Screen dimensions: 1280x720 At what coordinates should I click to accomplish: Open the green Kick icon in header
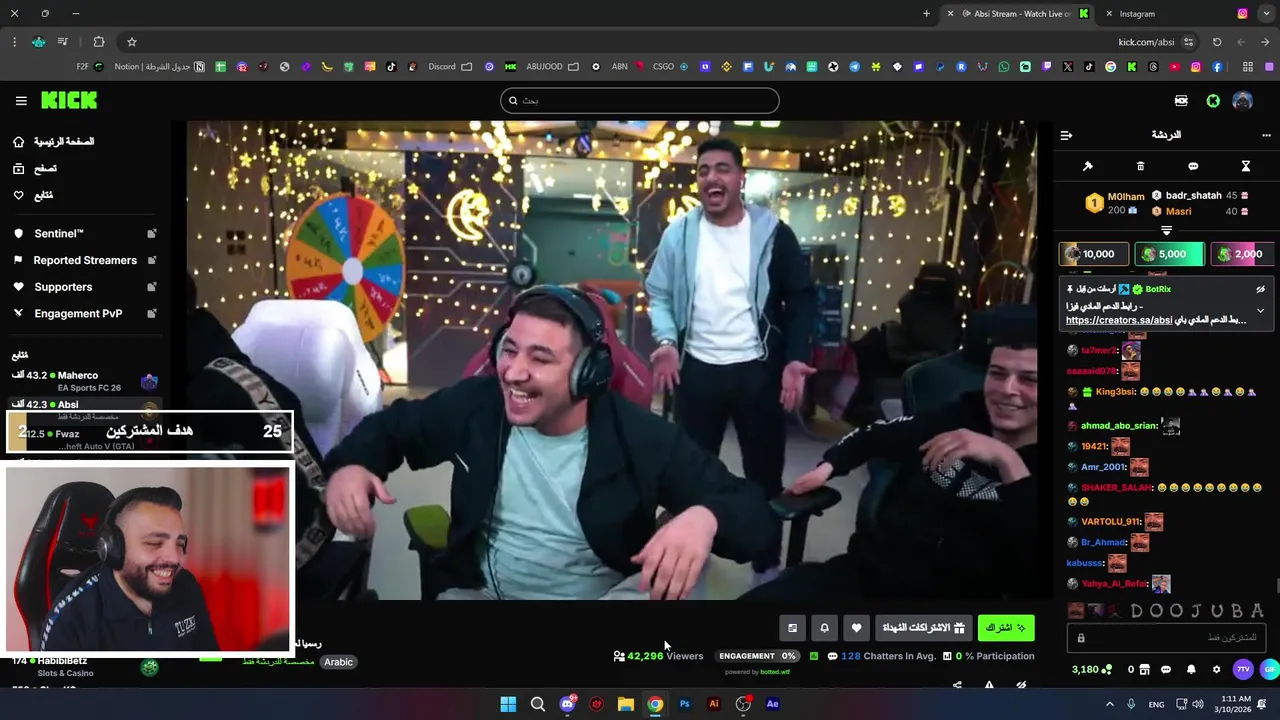(x=1213, y=101)
